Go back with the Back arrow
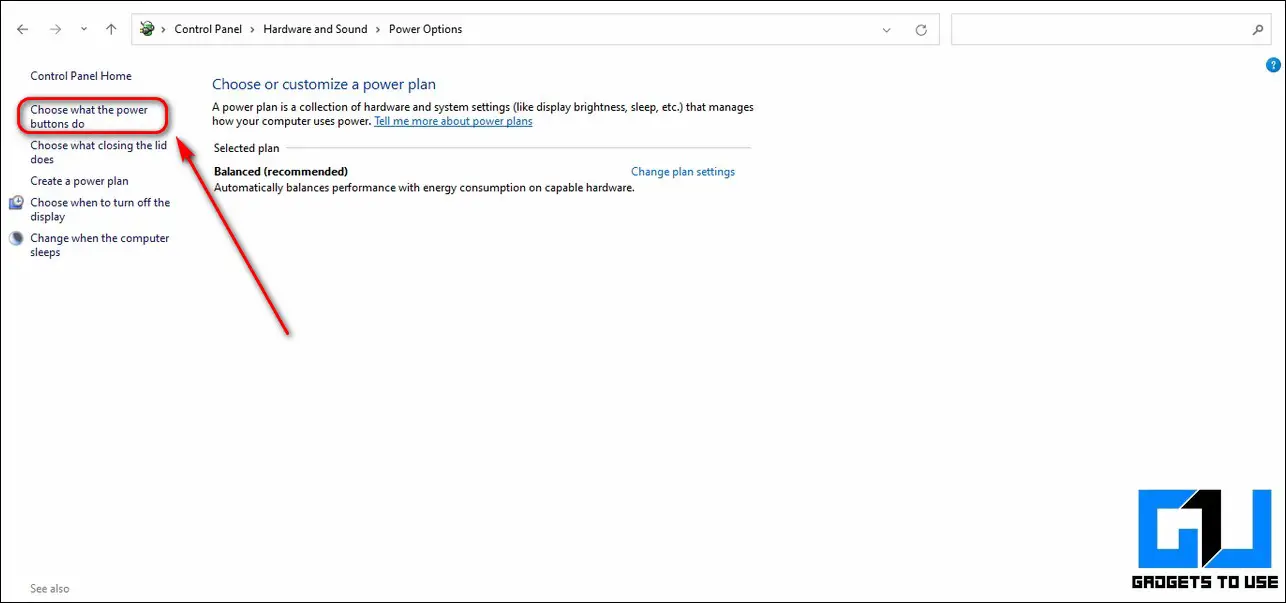 pyautogui.click(x=22, y=30)
